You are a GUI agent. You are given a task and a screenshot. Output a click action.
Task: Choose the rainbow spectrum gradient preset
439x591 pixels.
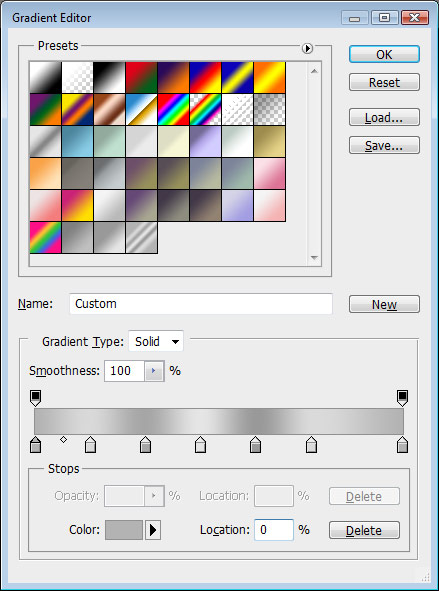[173, 109]
